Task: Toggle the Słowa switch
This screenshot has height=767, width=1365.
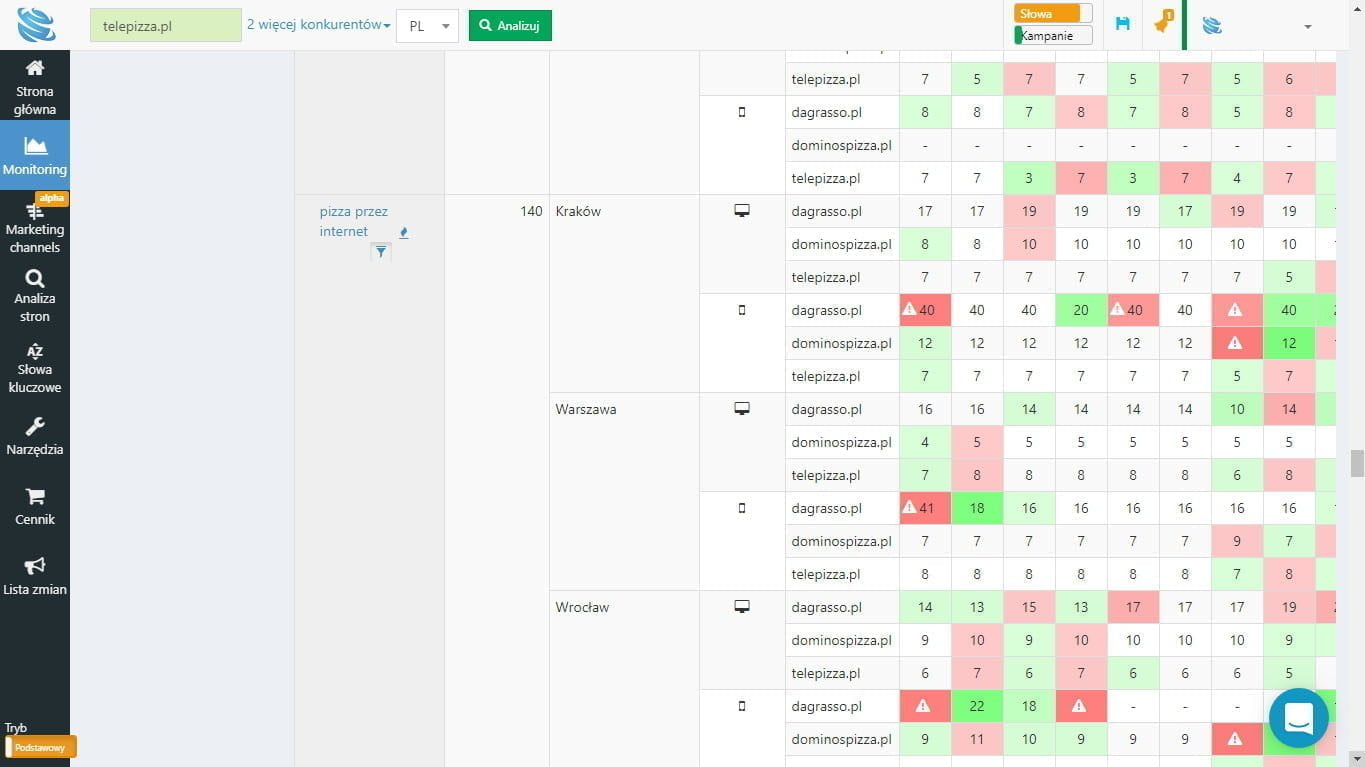Action: tap(1052, 14)
